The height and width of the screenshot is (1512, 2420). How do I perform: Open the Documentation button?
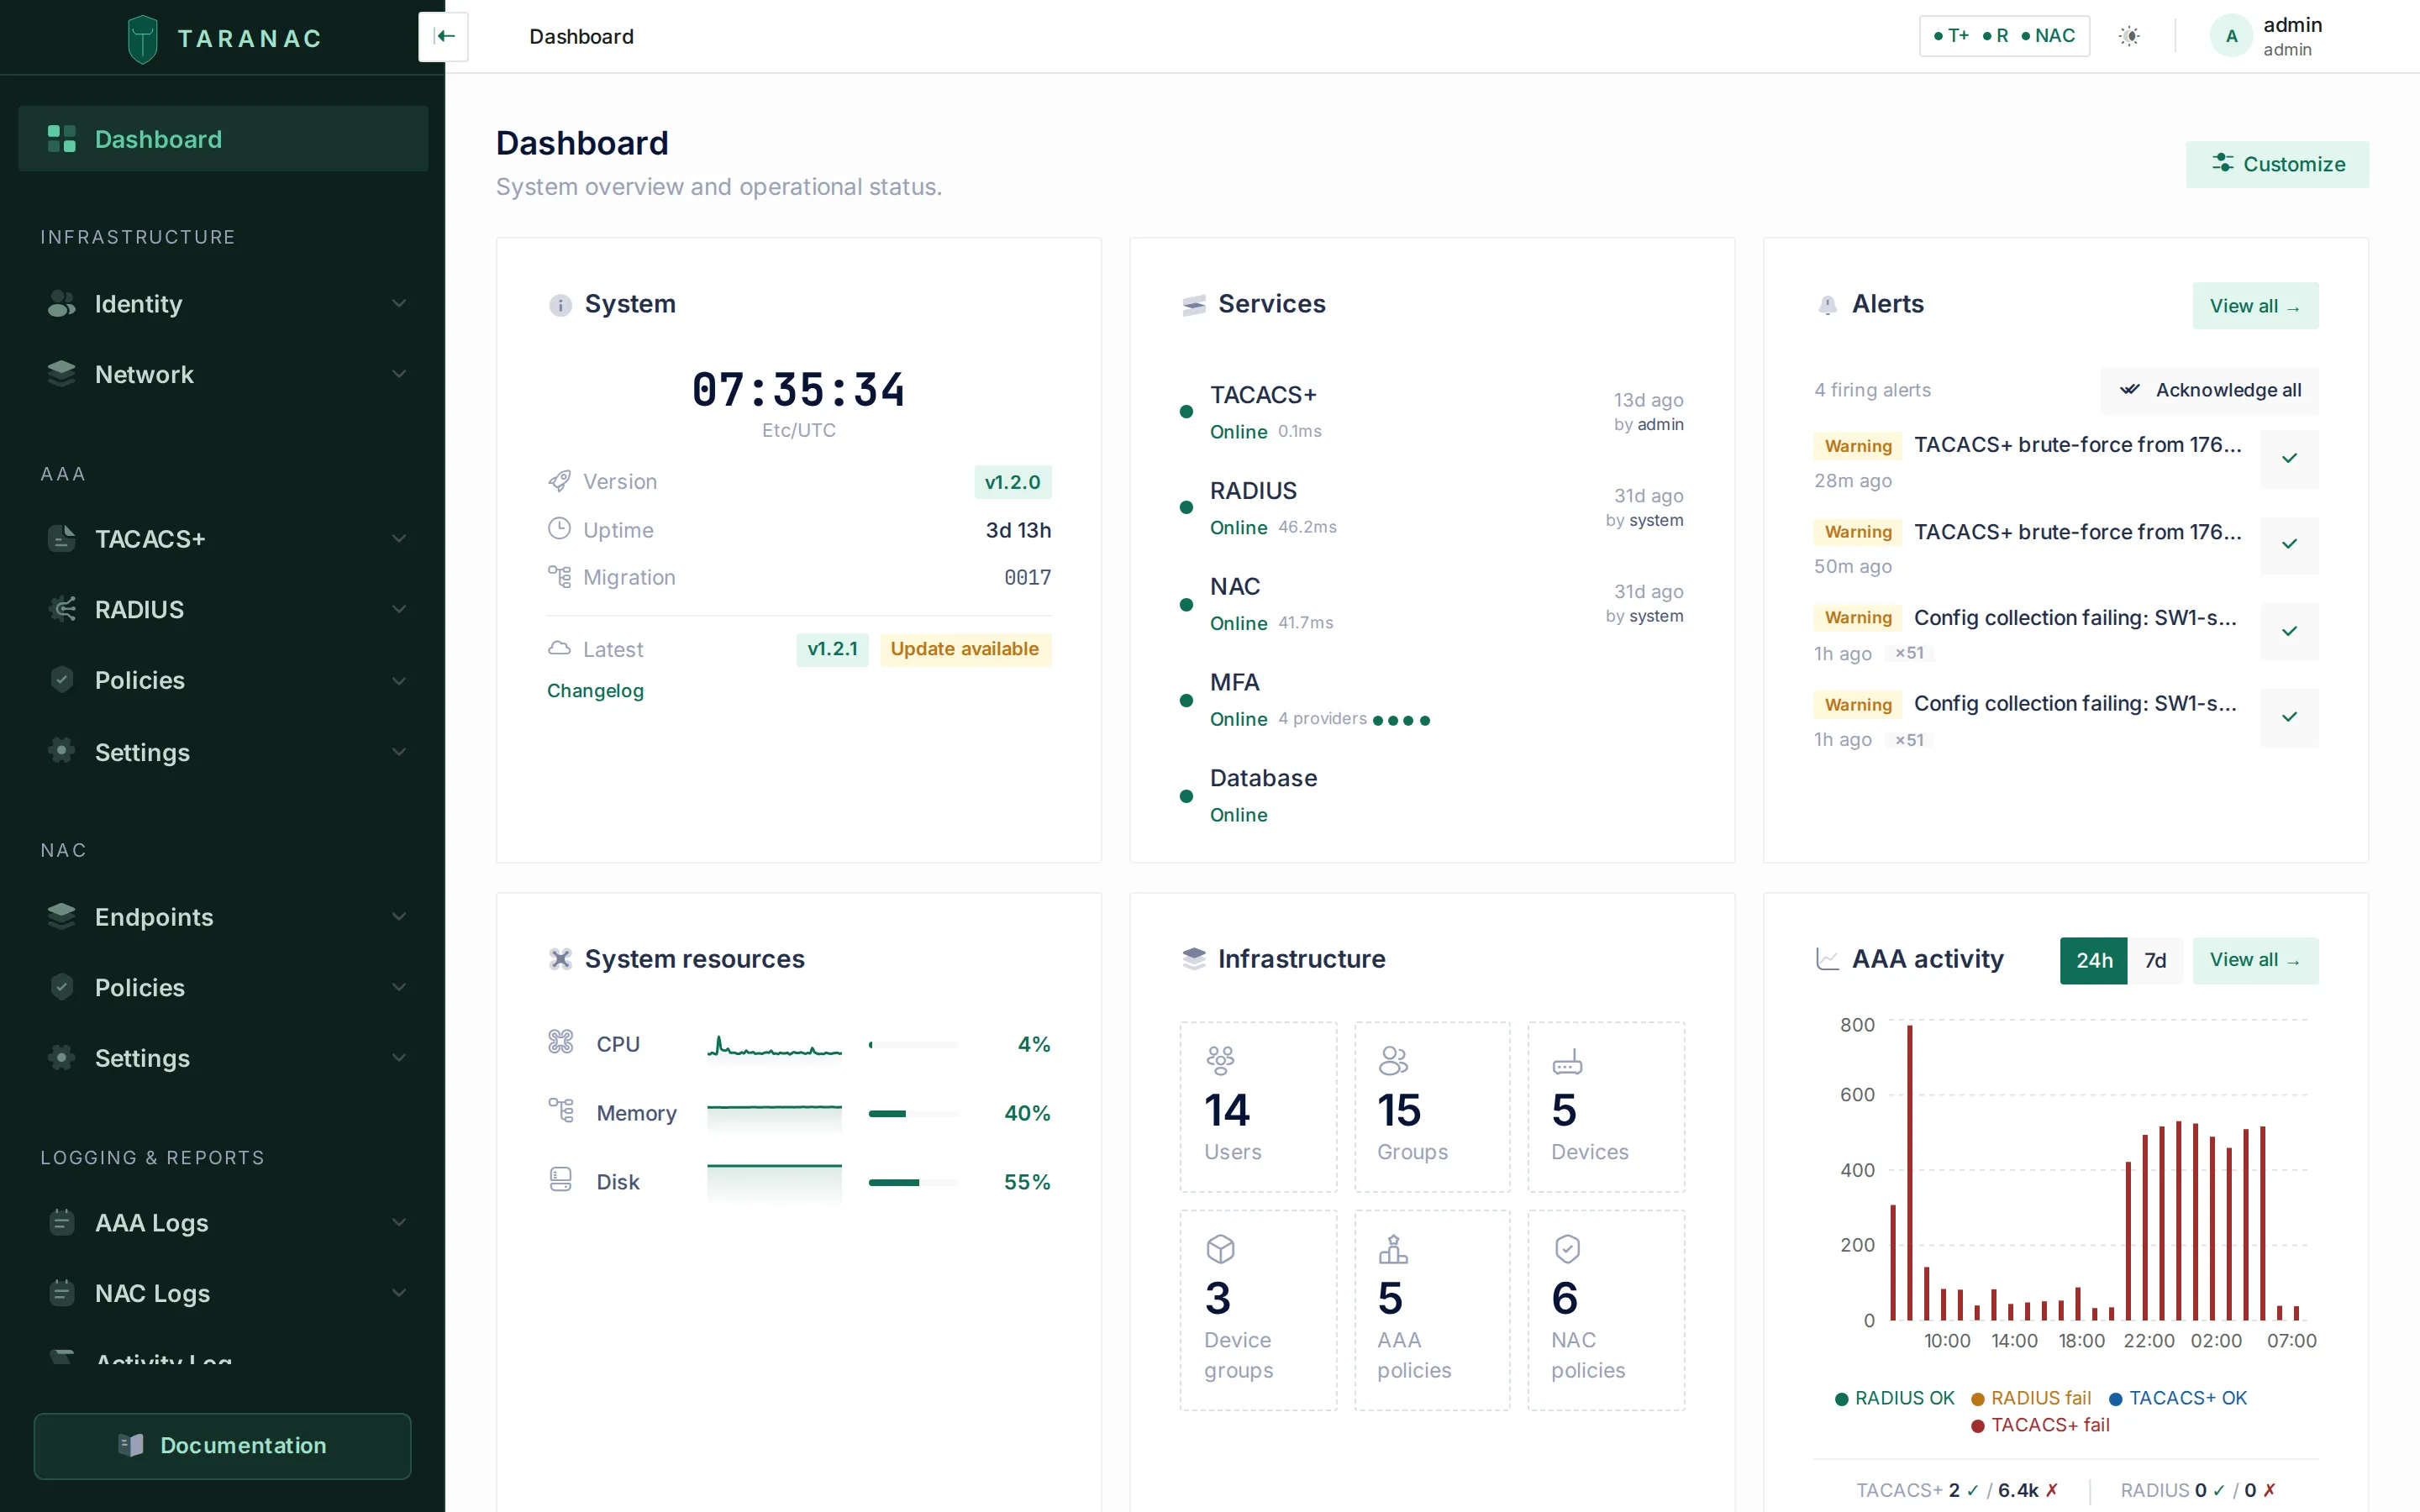point(222,1445)
